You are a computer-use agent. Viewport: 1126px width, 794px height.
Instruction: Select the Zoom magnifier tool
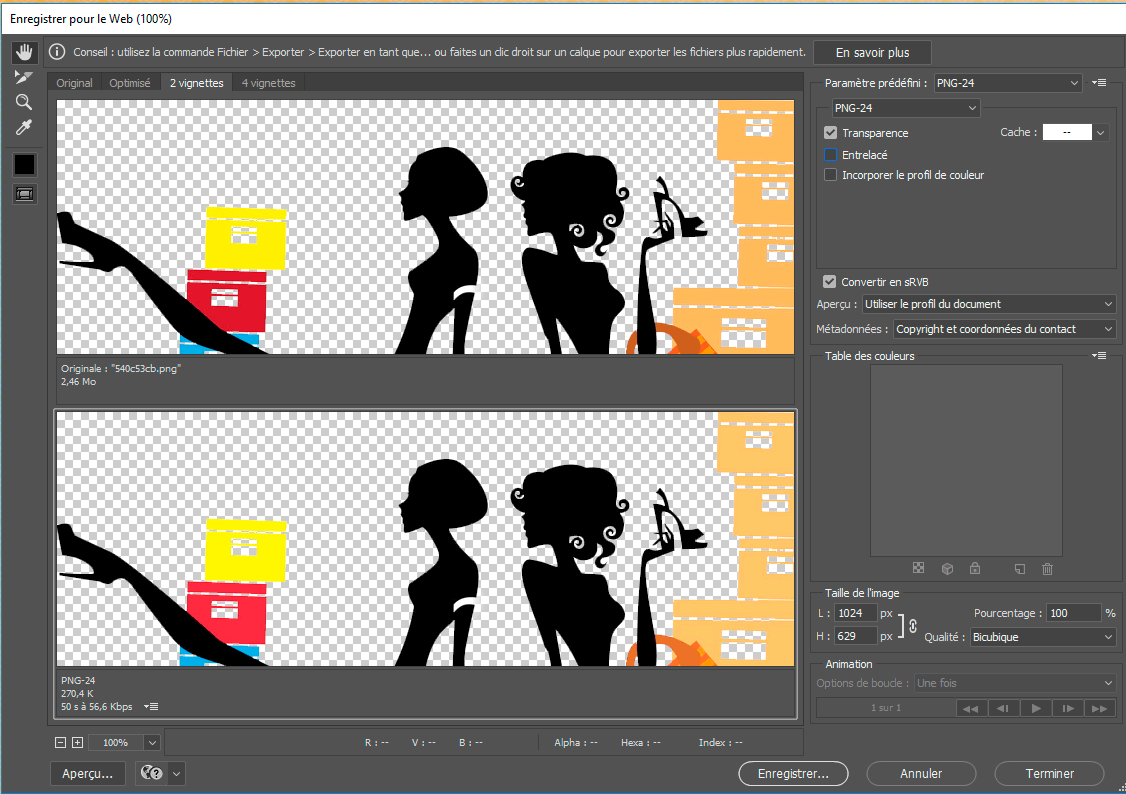click(x=24, y=102)
